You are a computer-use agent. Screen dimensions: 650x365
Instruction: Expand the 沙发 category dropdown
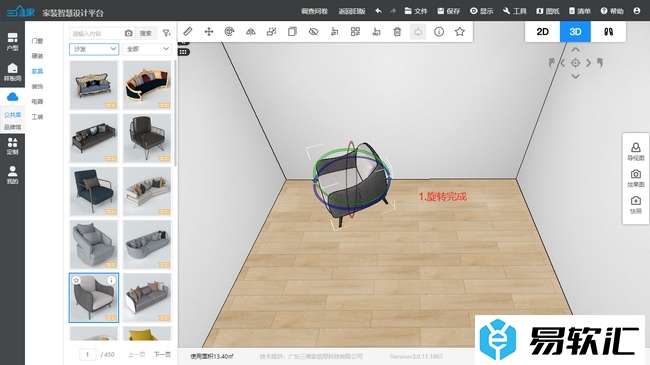point(94,49)
